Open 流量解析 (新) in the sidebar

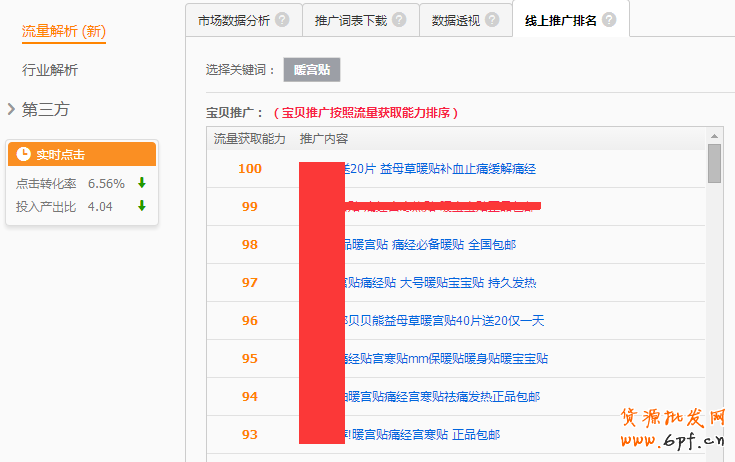[64, 32]
